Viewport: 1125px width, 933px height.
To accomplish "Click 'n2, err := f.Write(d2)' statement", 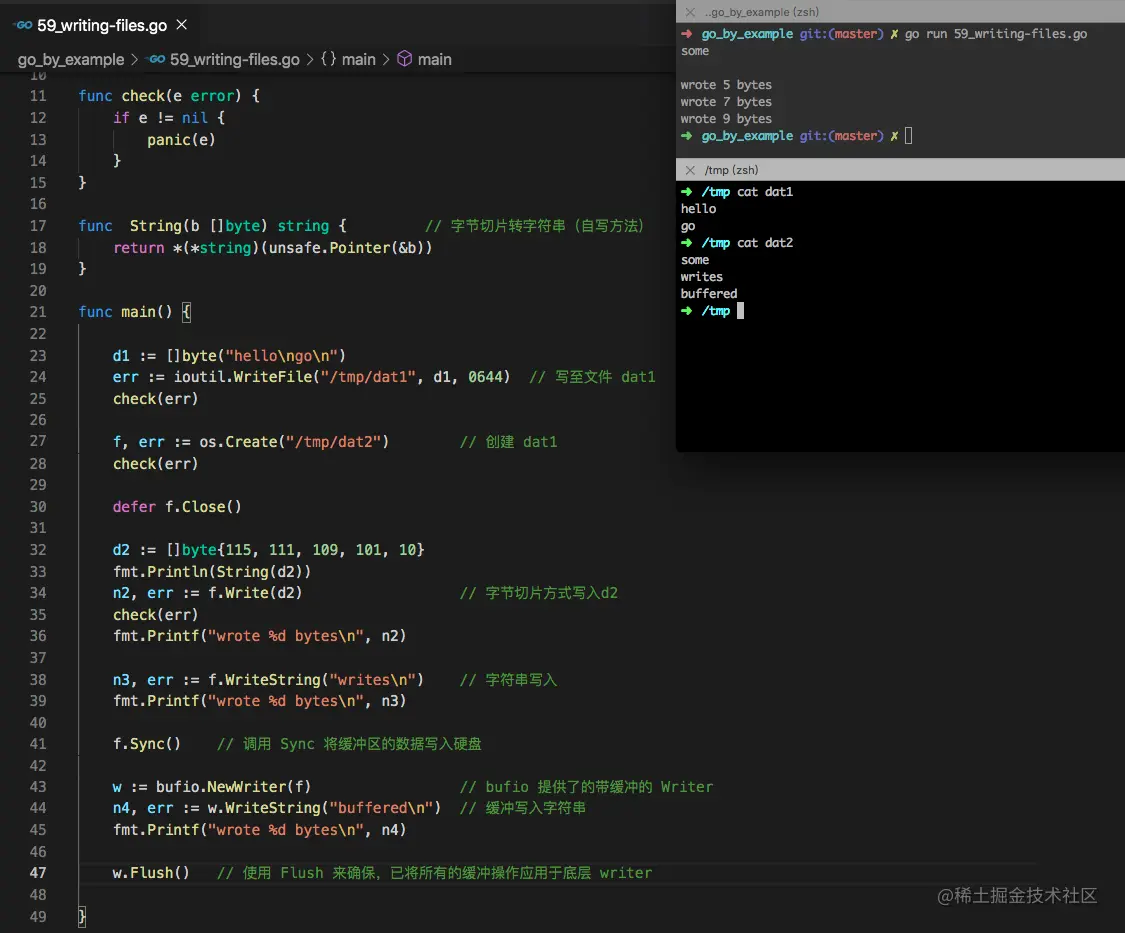I will (x=207, y=594).
